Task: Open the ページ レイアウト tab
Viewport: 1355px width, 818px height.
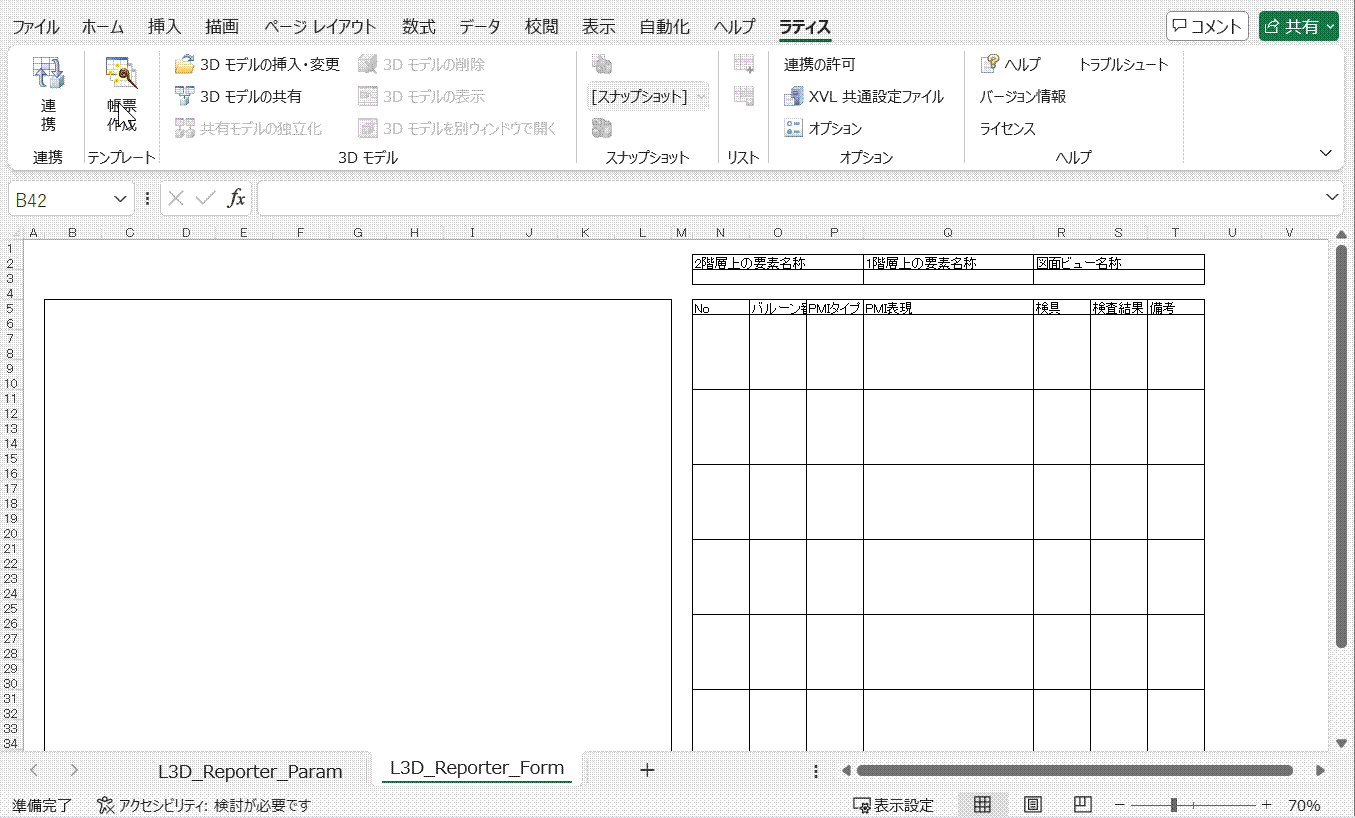Action: pyautogui.click(x=320, y=27)
